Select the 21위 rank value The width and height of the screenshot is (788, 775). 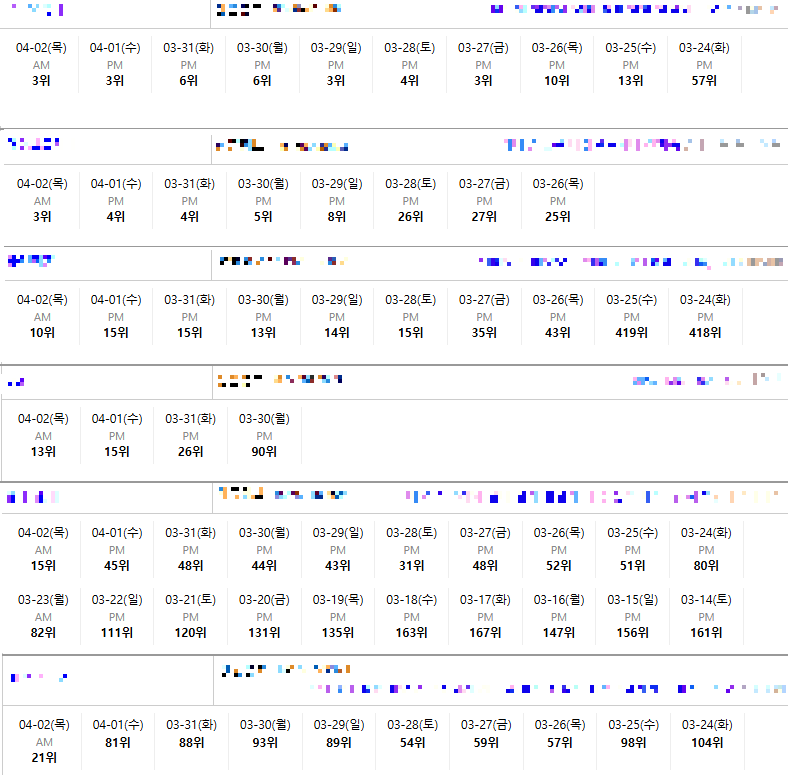(x=44, y=758)
